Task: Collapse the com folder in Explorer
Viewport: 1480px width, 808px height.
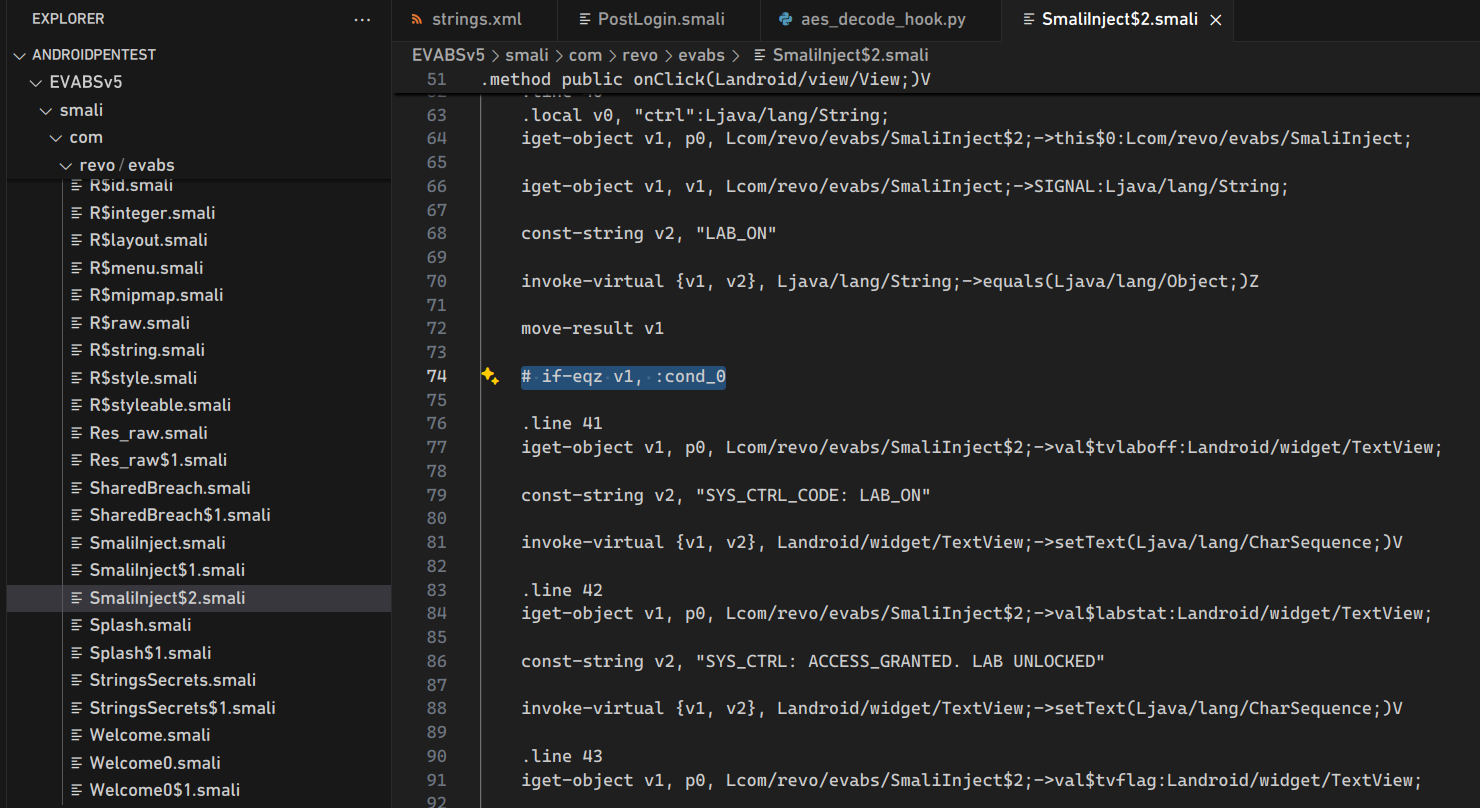Action: click(56, 137)
